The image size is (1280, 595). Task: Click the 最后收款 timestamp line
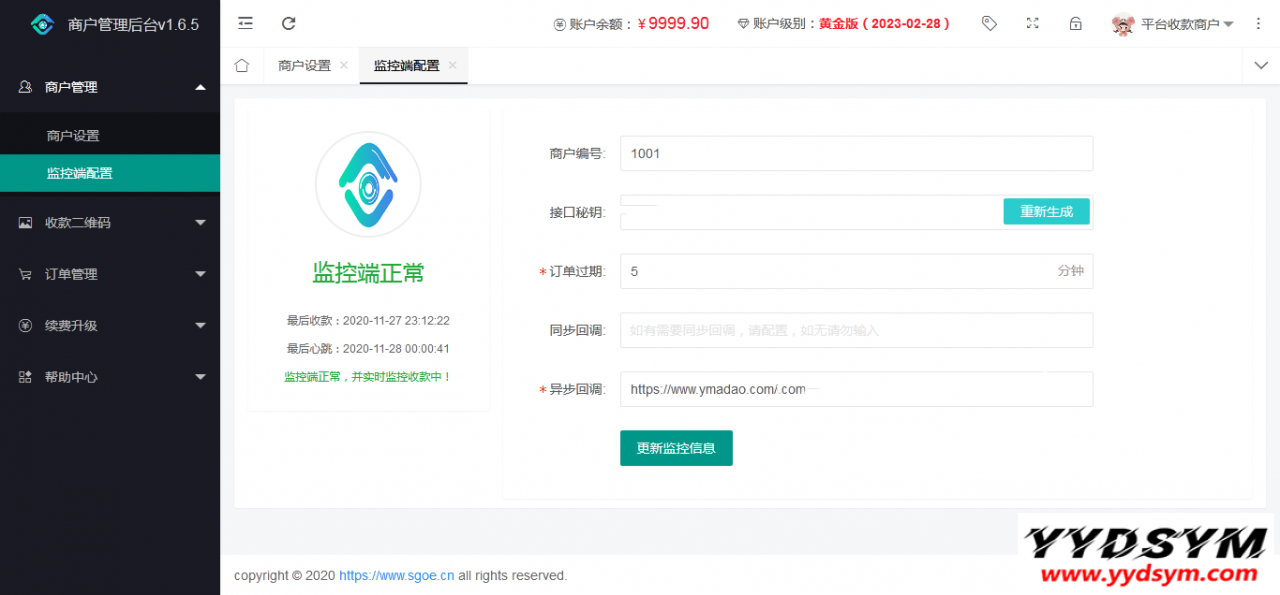(368, 321)
